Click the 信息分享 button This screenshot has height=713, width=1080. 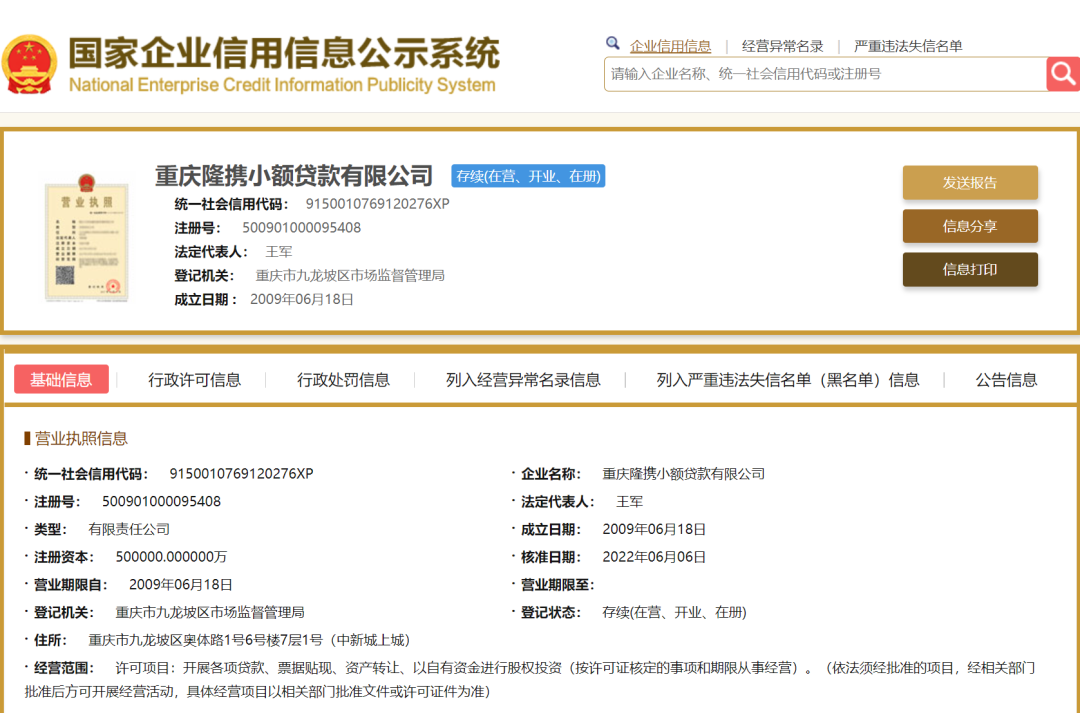click(x=969, y=226)
